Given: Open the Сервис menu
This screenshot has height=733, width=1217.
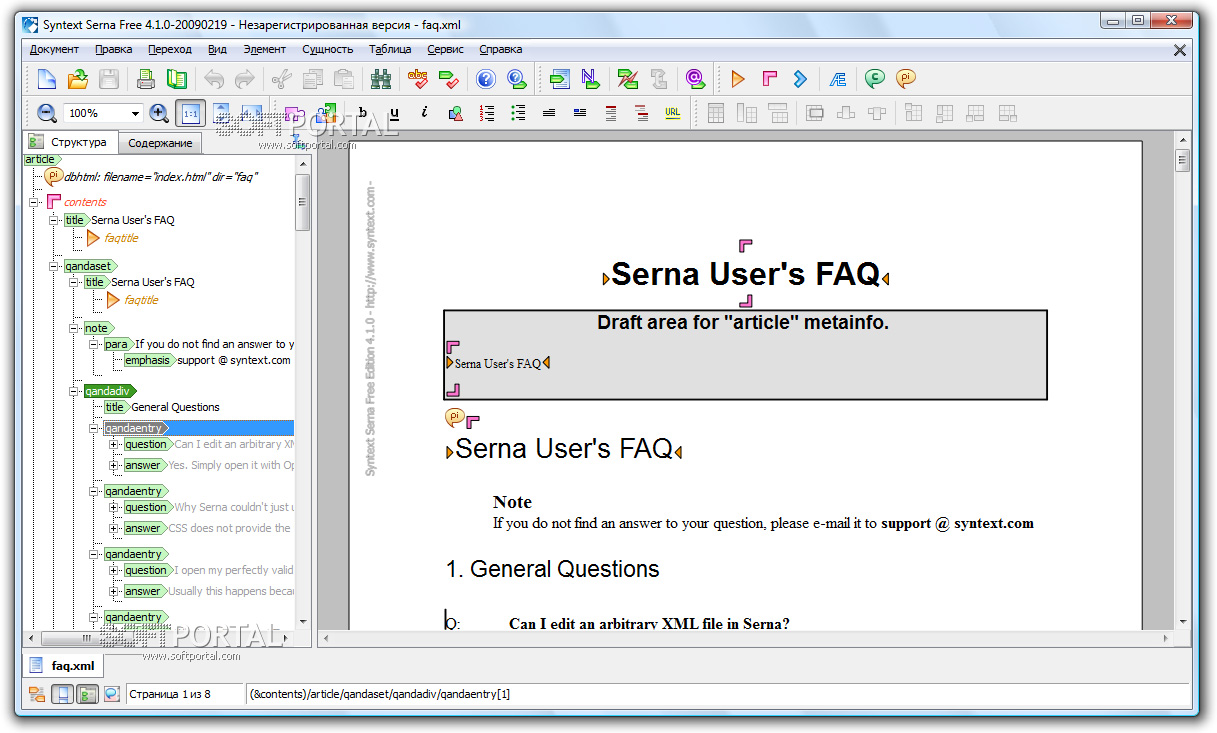Looking at the screenshot, I should (x=445, y=49).
